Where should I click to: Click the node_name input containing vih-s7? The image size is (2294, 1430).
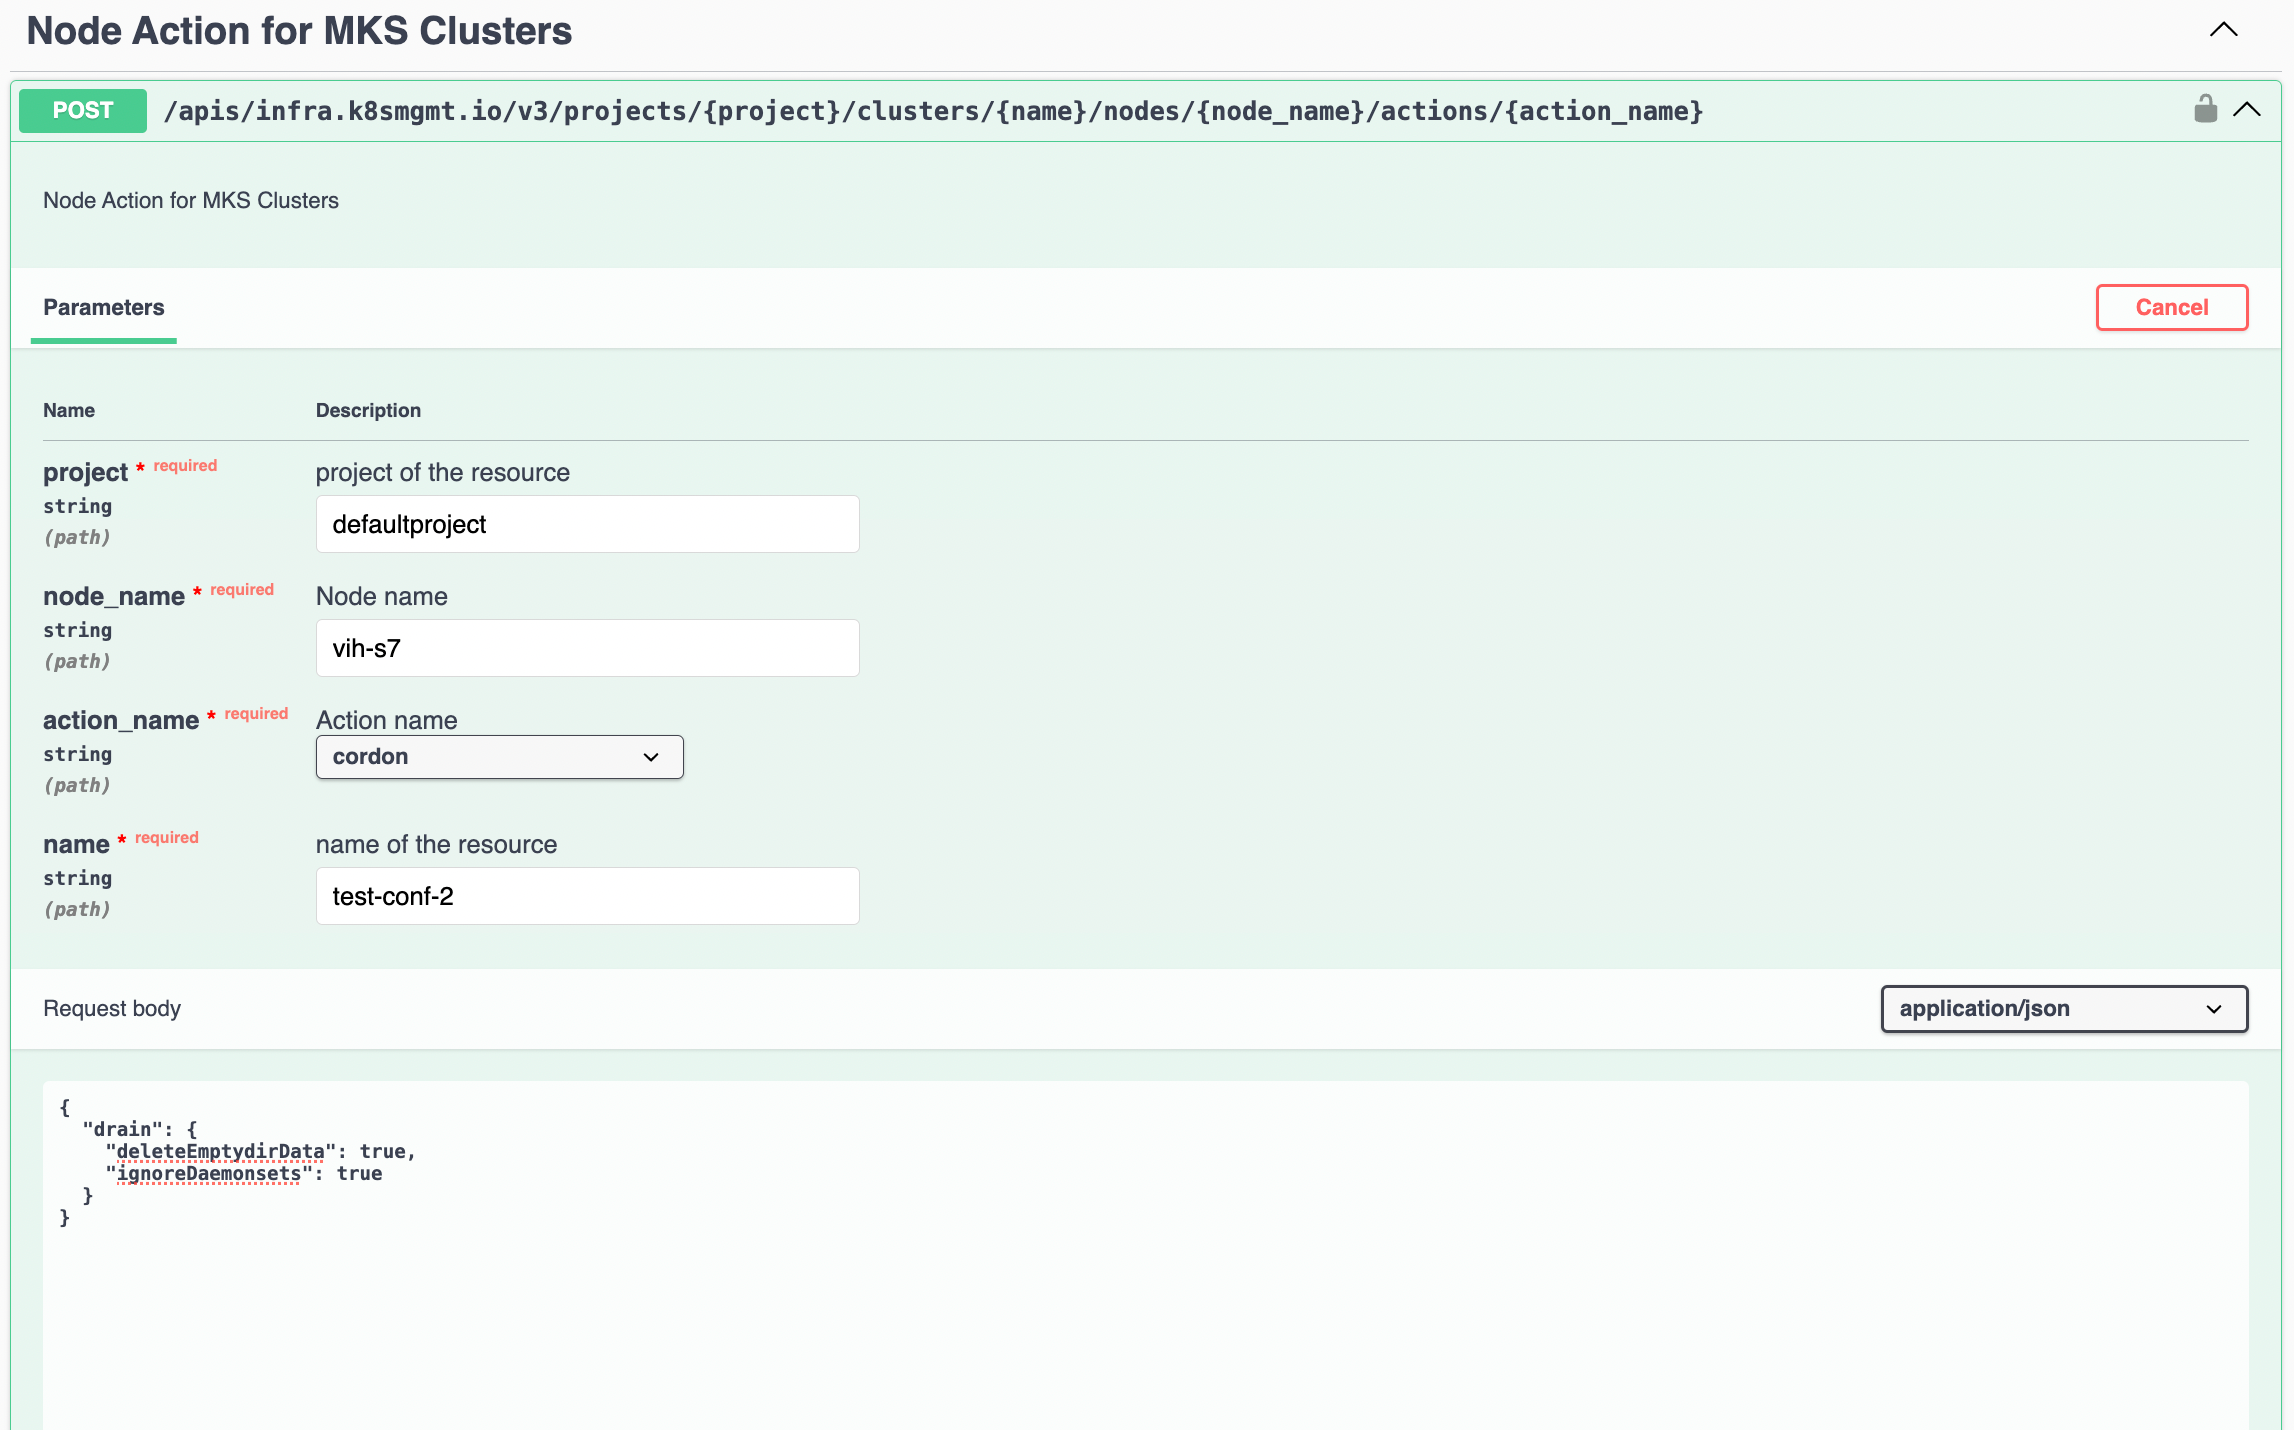click(x=588, y=648)
